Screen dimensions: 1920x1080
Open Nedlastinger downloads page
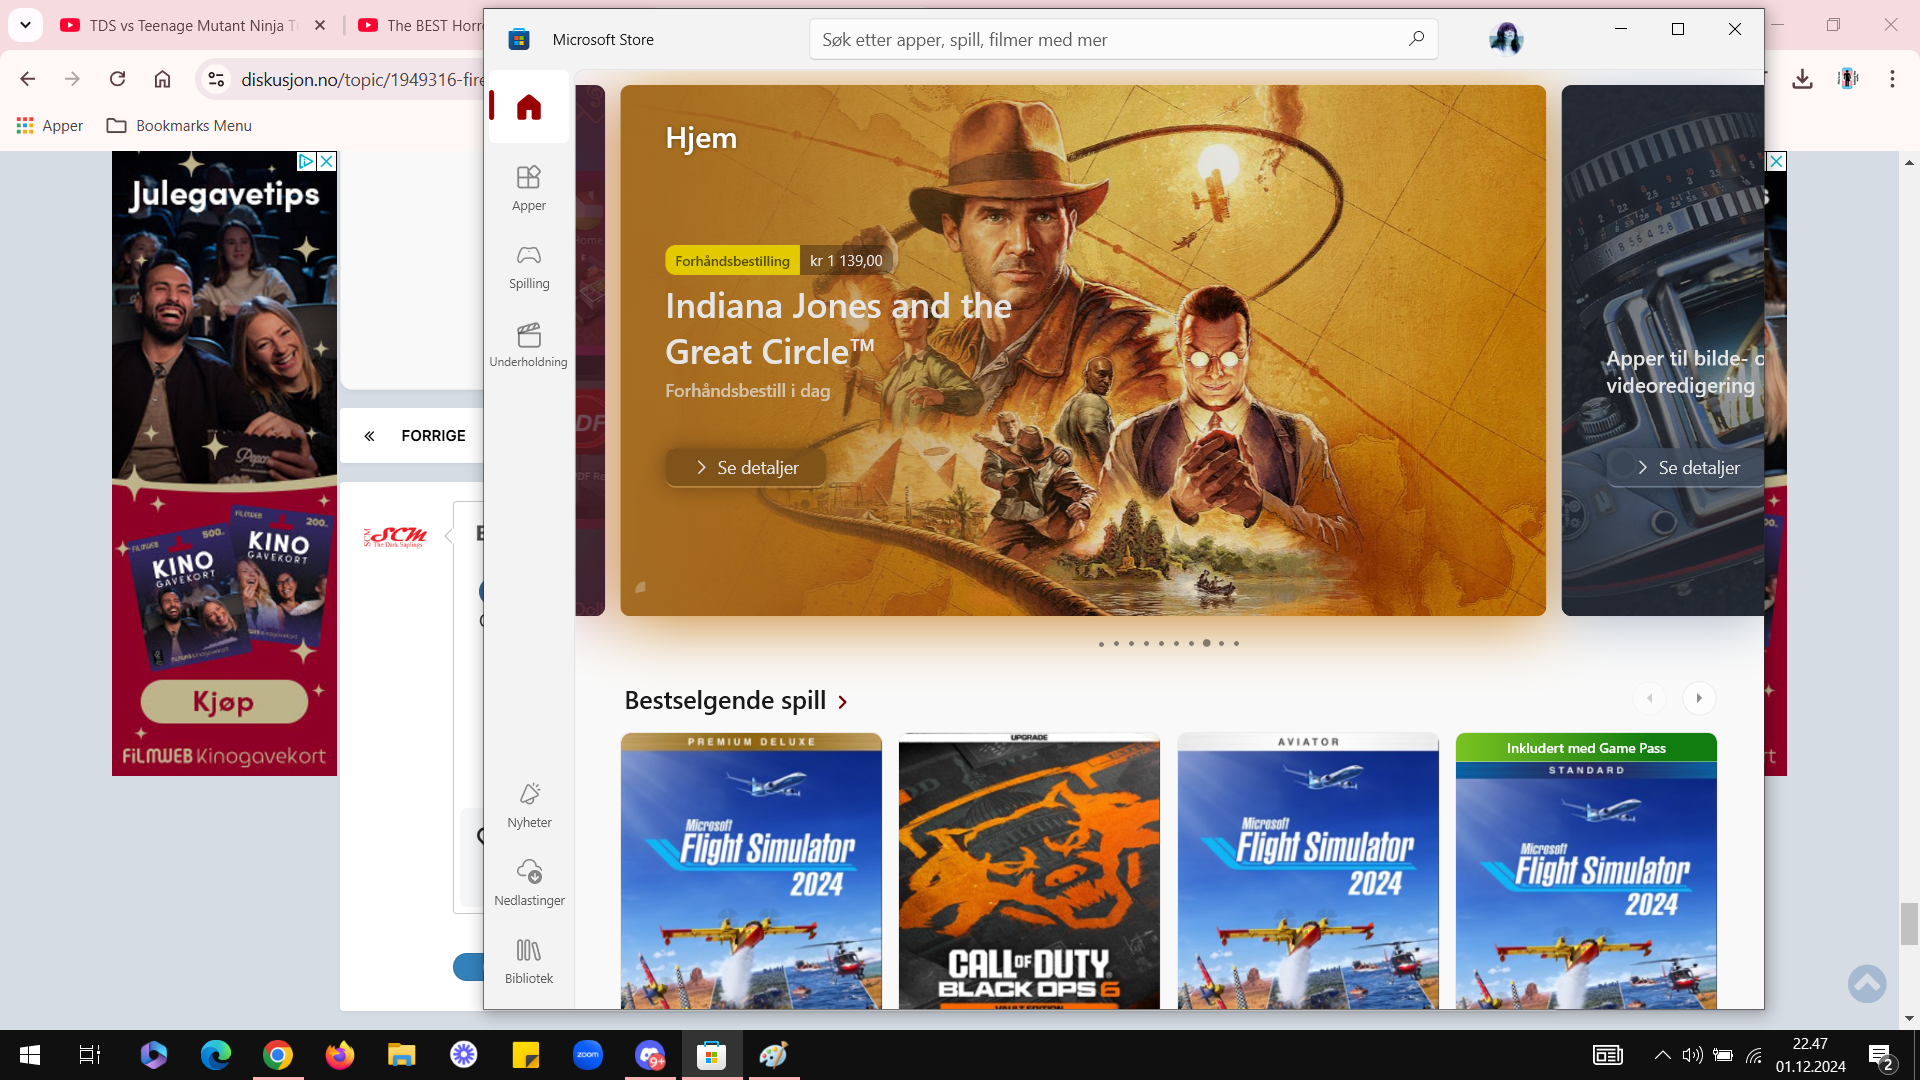click(x=529, y=883)
